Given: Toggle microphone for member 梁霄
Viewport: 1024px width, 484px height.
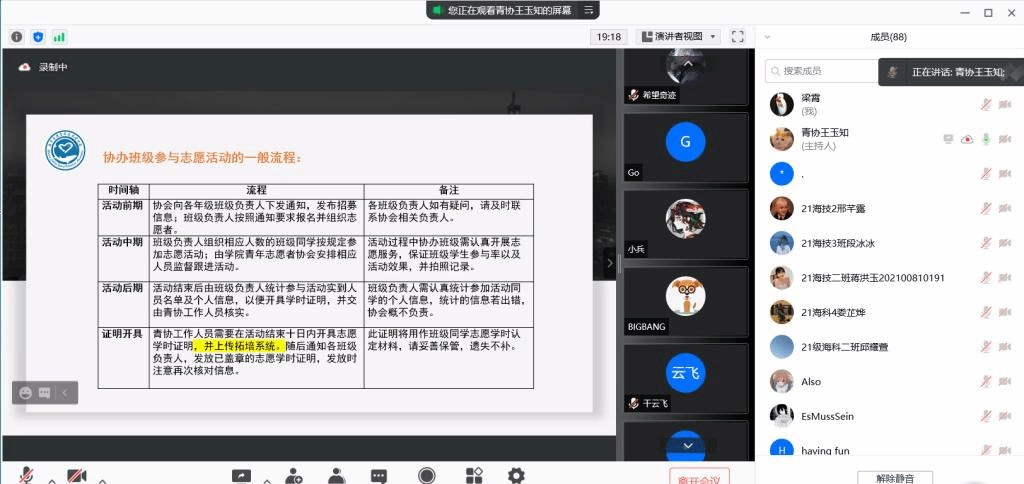Looking at the screenshot, I should click(x=985, y=104).
